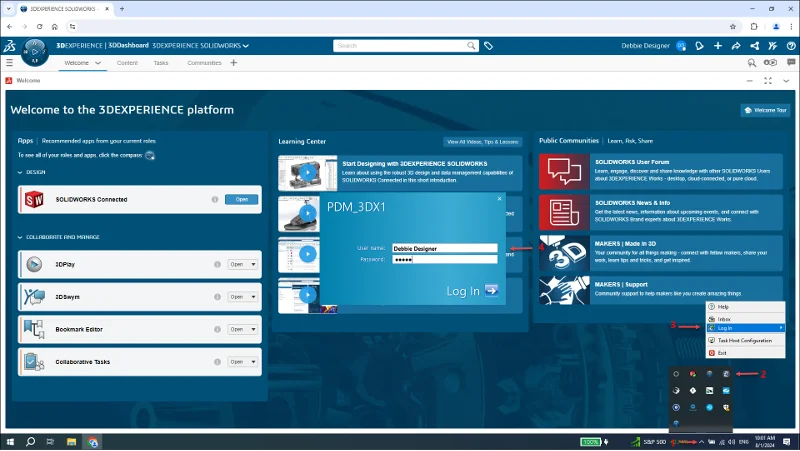The image size is (800, 451).
Task: Open the Help question mark icon in top bar
Action: [791, 46]
